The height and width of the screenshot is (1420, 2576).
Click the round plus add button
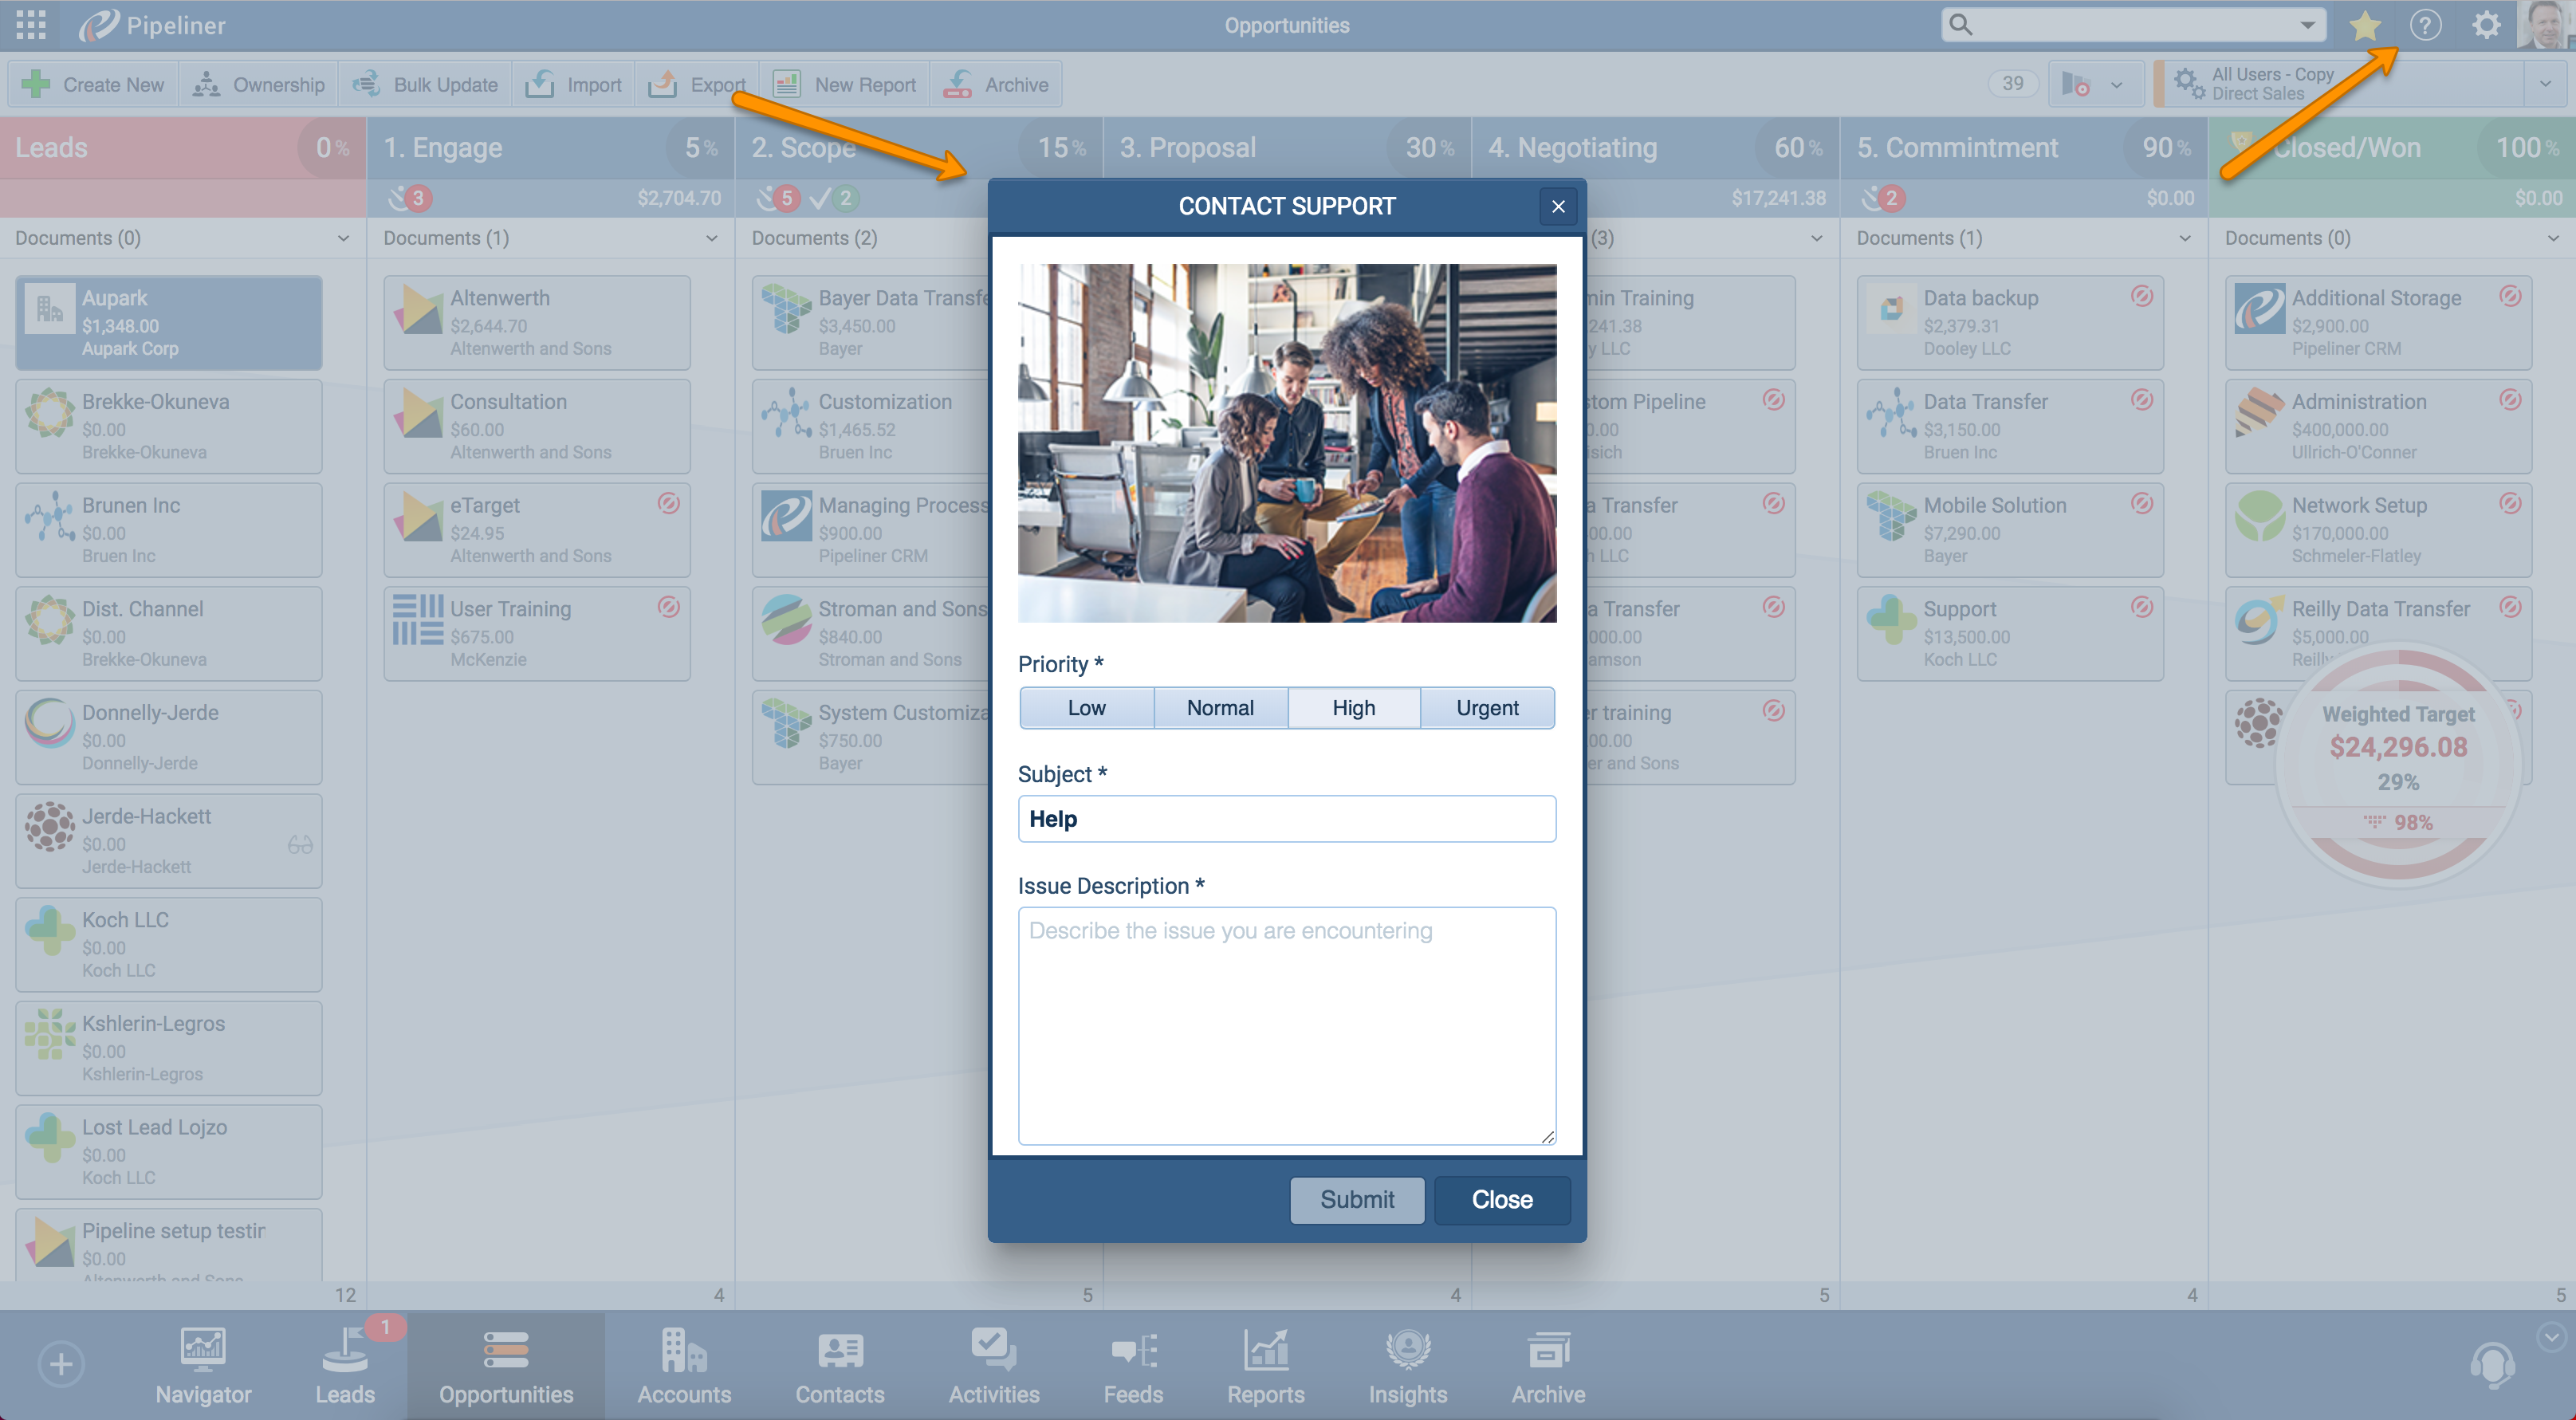point(61,1364)
